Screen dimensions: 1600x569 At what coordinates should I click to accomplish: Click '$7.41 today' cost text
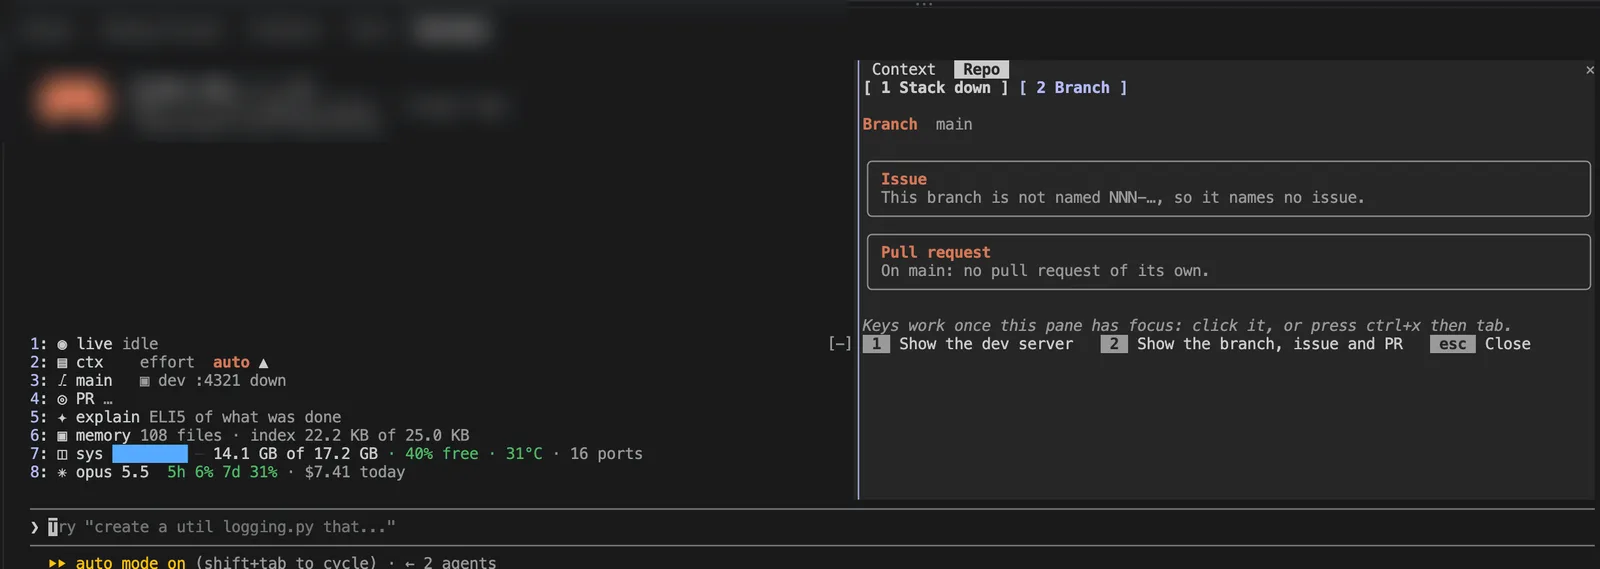pos(355,472)
